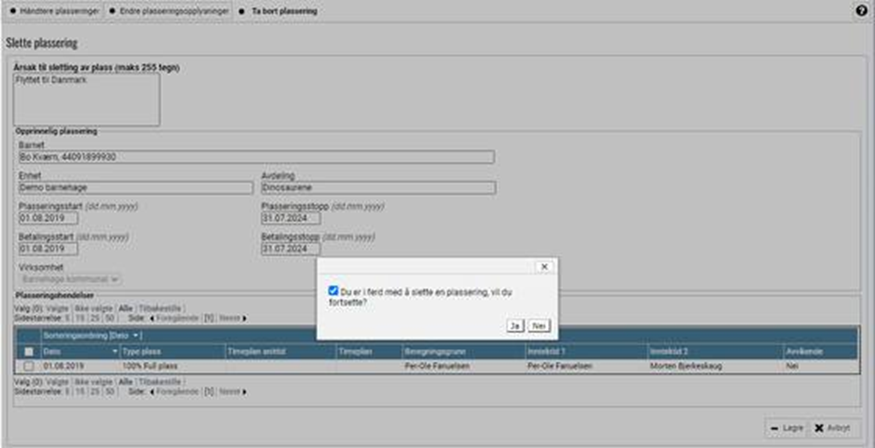Screen dimensions: 875x448
Task: Click the Avbryt cancel X button
Action: click(x=832, y=427)
